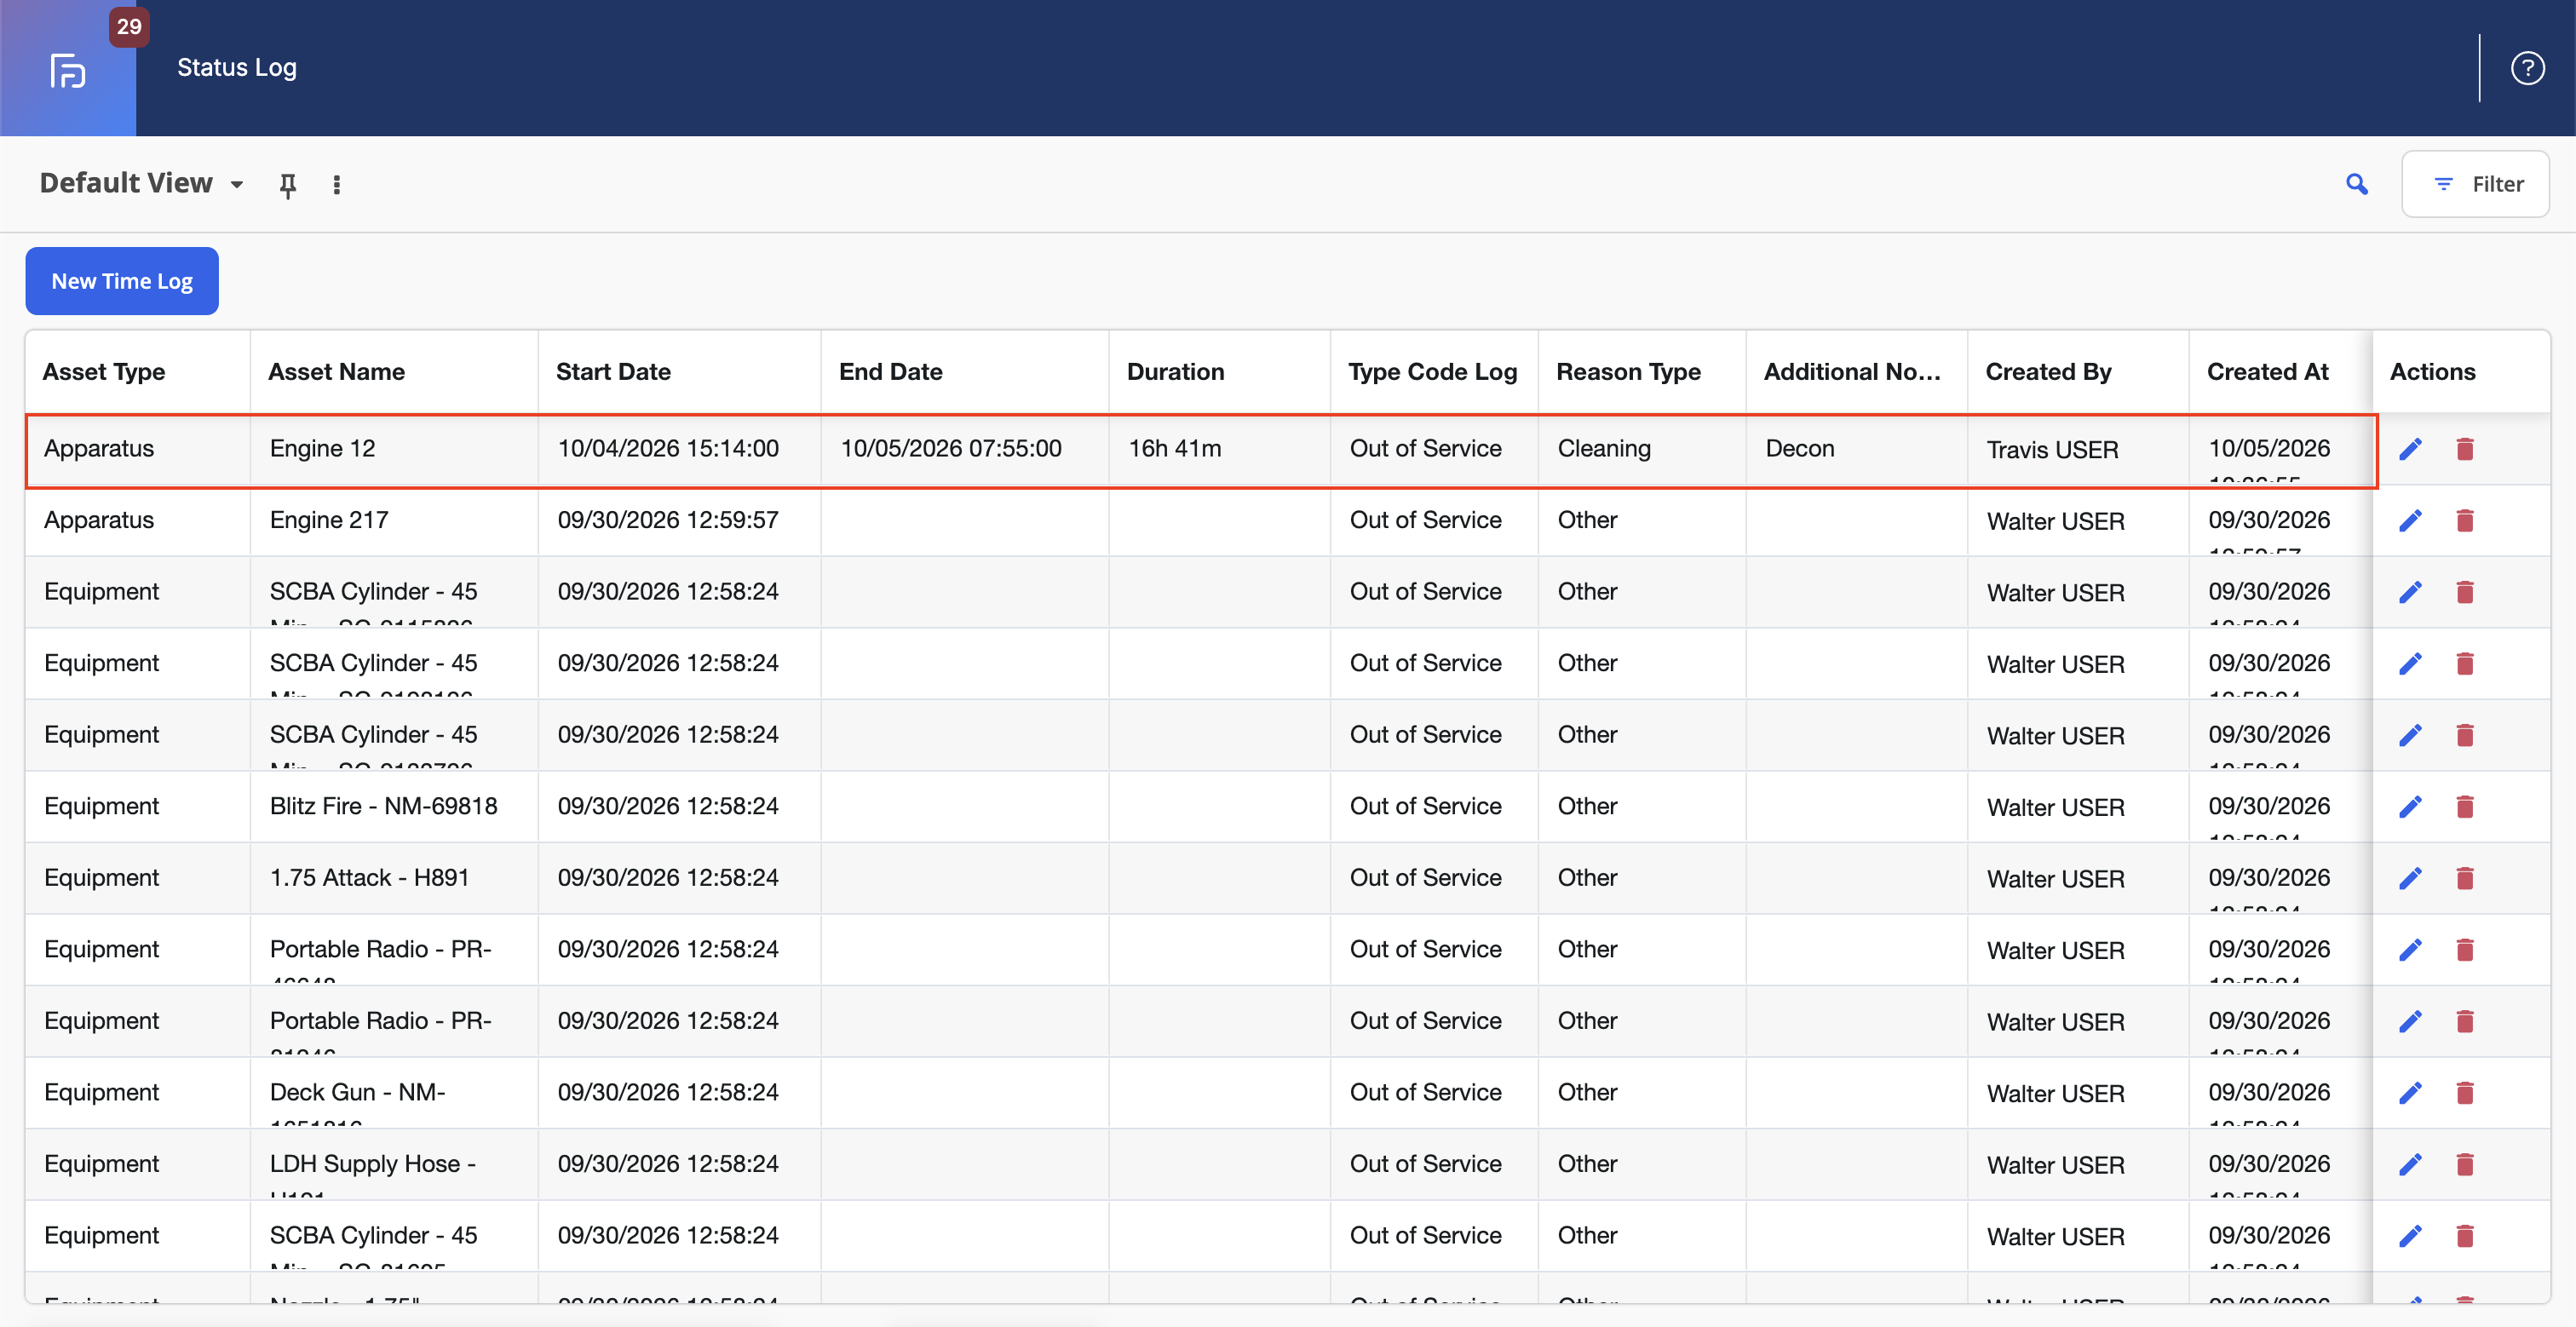This screenshot has height=1327, width=2576.
Task: Edit the Blitz Fire - NM-69818 entry
Action: (2411, 806)
